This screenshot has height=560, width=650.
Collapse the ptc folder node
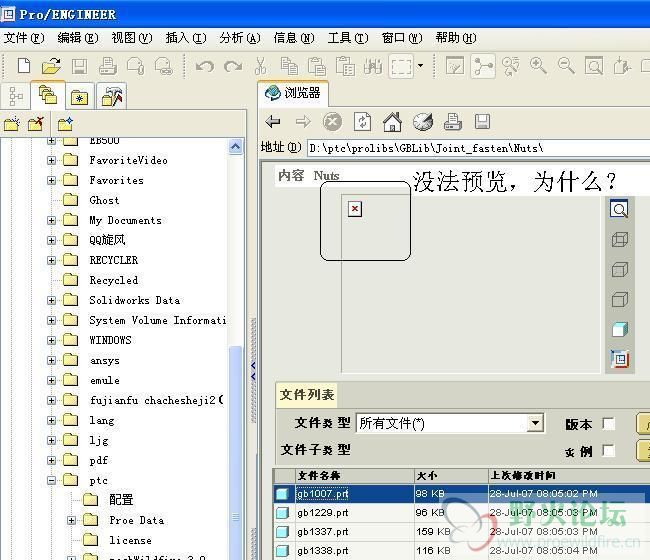[51, 480]
